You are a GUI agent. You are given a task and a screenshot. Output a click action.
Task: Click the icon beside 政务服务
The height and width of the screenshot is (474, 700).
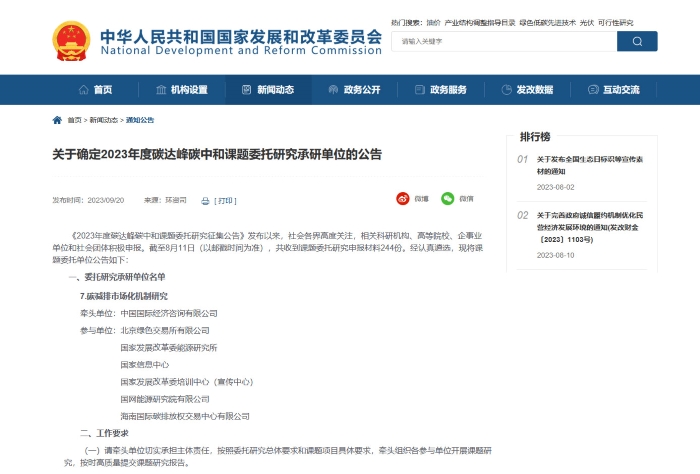coord(420,90)
